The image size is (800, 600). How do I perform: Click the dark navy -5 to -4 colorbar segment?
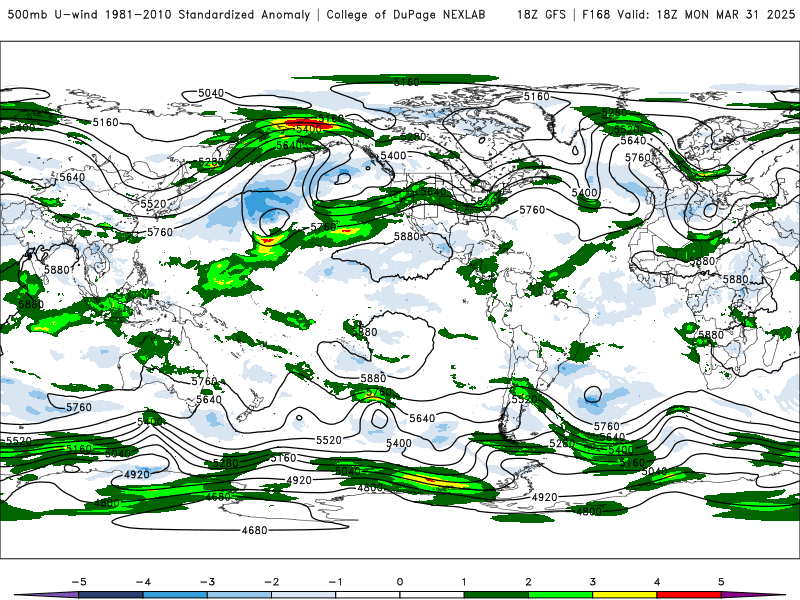pyautogui.click(x=111, y=595)
